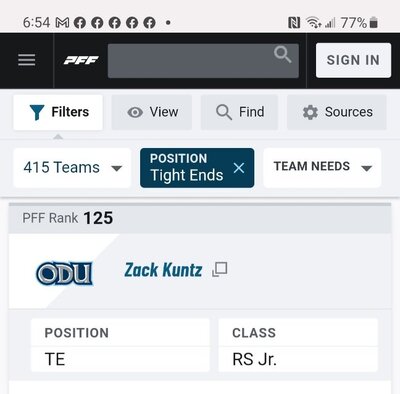
Task: Open Sources via gear icon
Action: pyautogui.click(x=310, y=112)
